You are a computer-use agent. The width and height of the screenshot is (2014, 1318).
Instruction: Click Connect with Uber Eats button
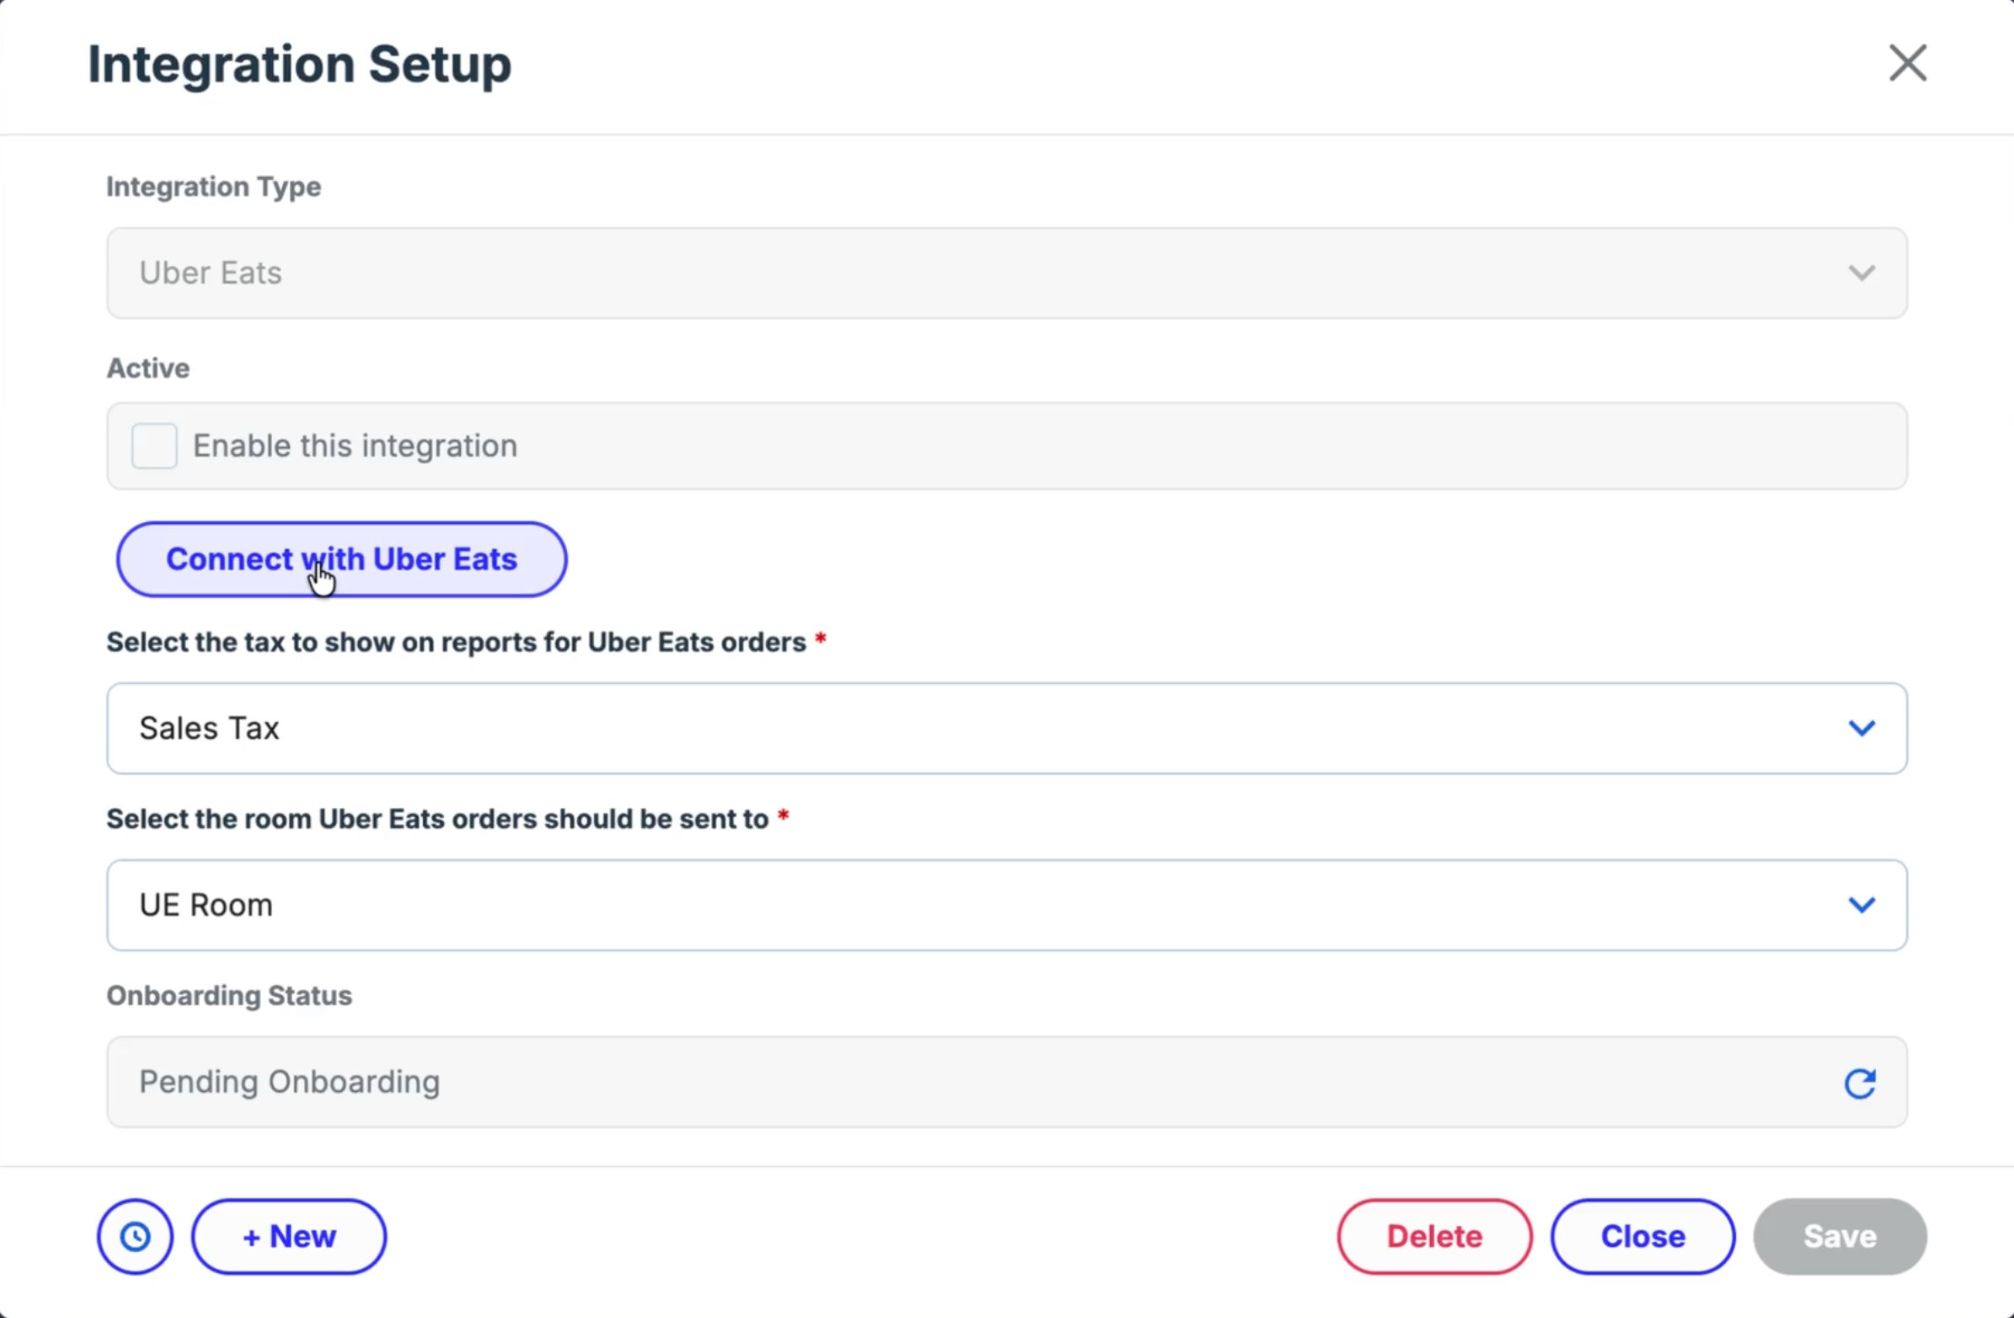pos(342,559)
